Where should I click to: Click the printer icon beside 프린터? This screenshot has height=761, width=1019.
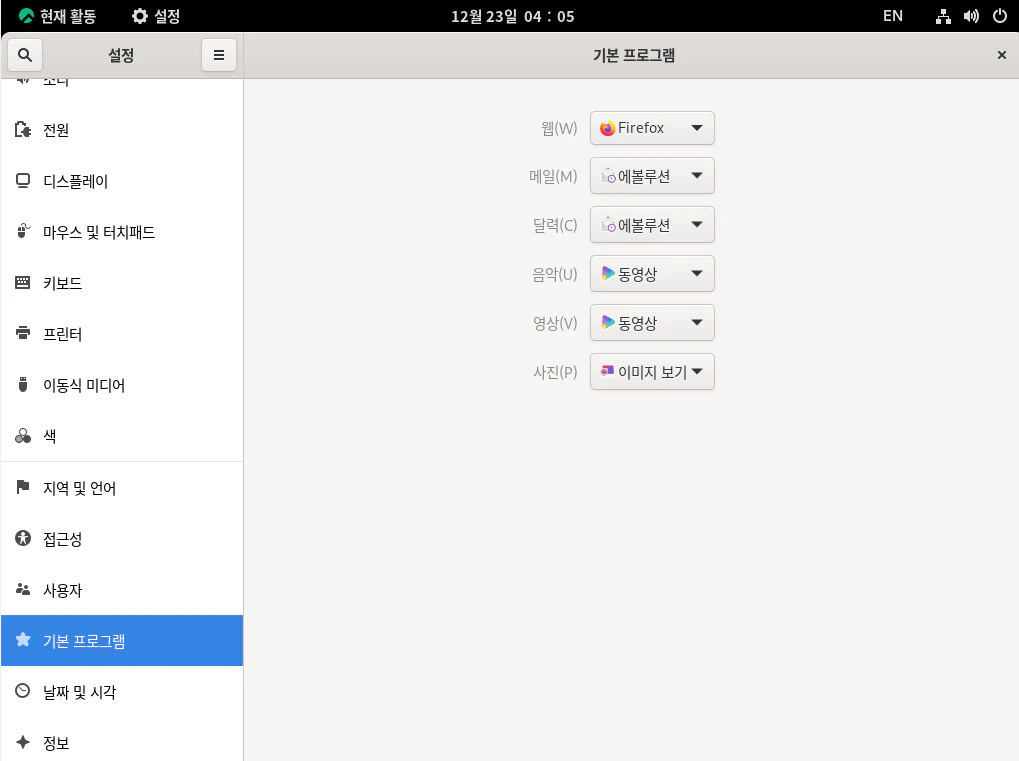tap(23, 333)
